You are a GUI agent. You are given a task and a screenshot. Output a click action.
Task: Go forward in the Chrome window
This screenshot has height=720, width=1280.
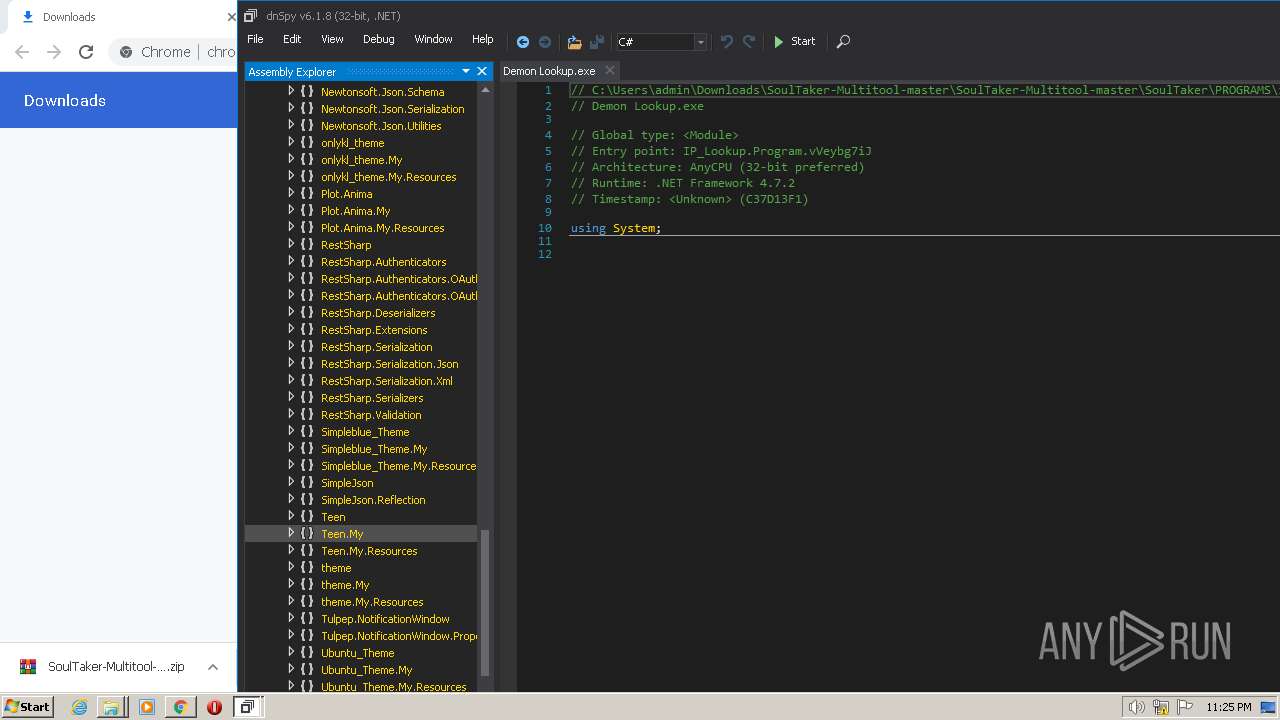point(54,52)
